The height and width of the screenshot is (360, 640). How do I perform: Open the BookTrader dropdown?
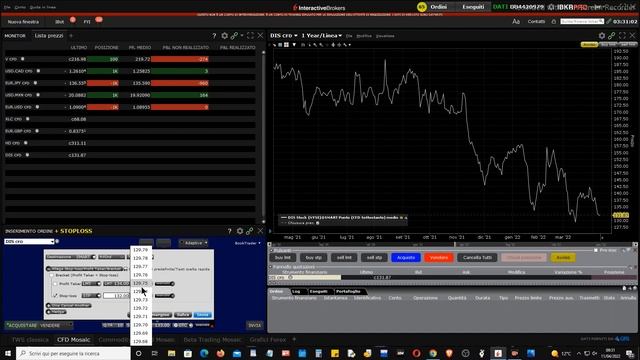[248, 243]
